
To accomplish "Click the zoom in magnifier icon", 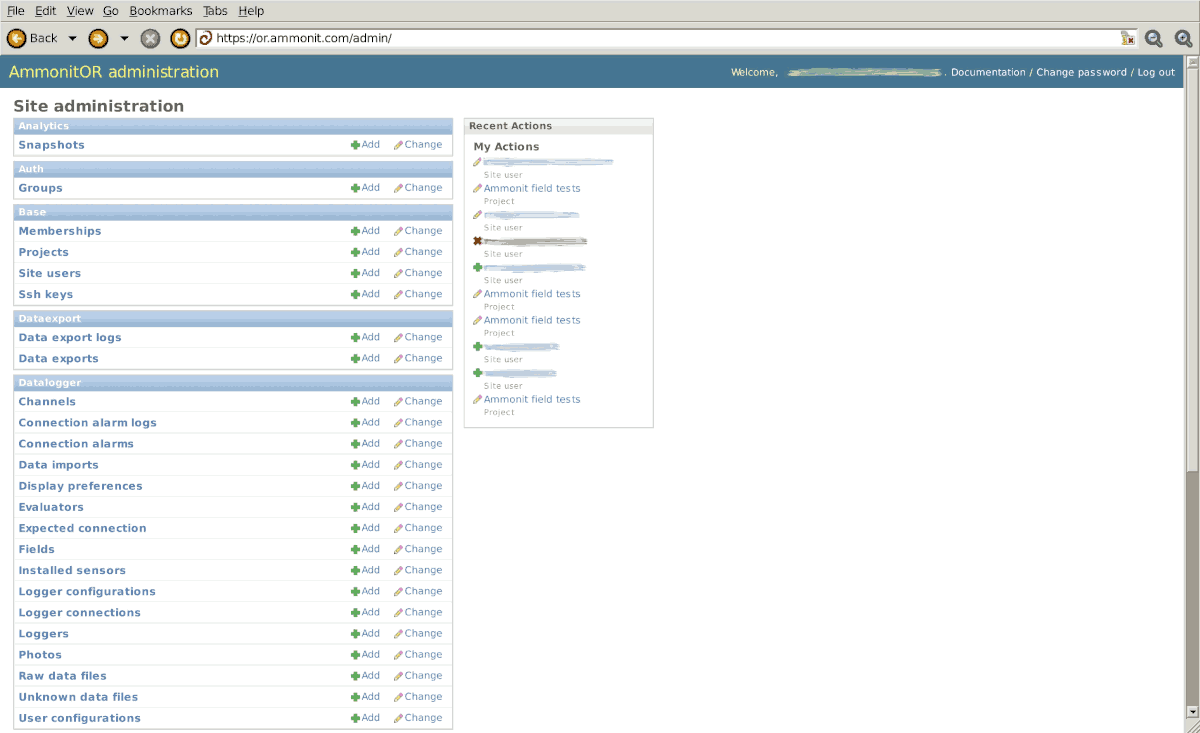I will click(x=1183, y=38).
